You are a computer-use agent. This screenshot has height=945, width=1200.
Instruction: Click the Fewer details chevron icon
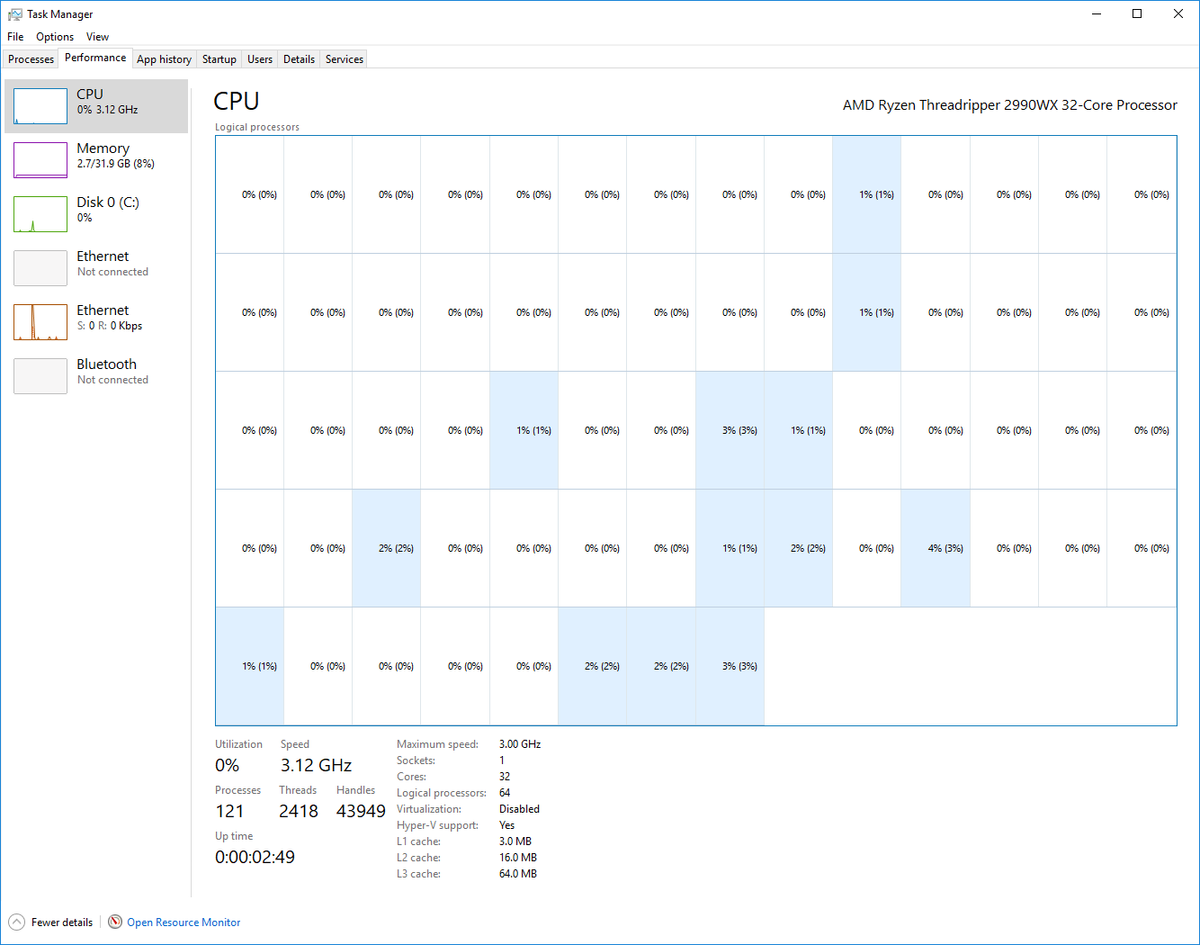click(x=17, y=922)
